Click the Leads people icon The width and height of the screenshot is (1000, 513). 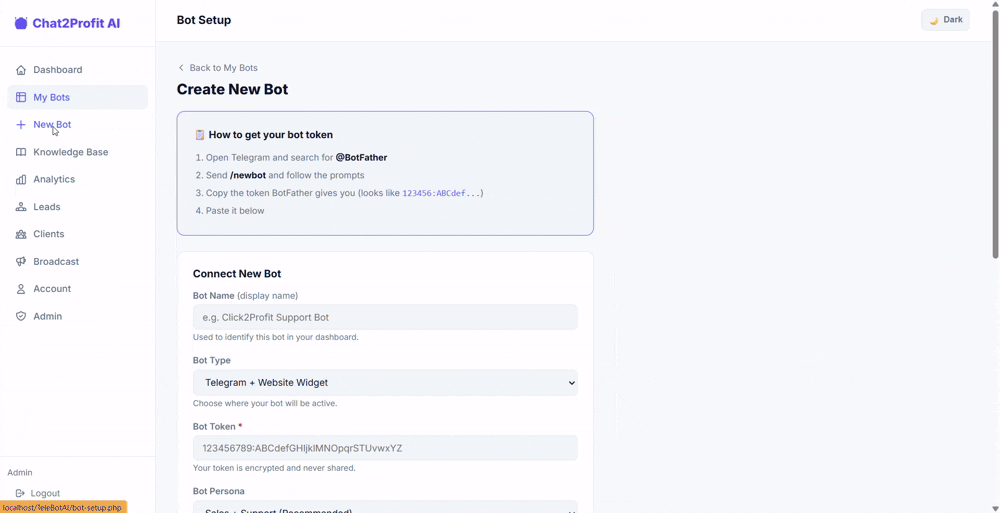click(21, 207)
